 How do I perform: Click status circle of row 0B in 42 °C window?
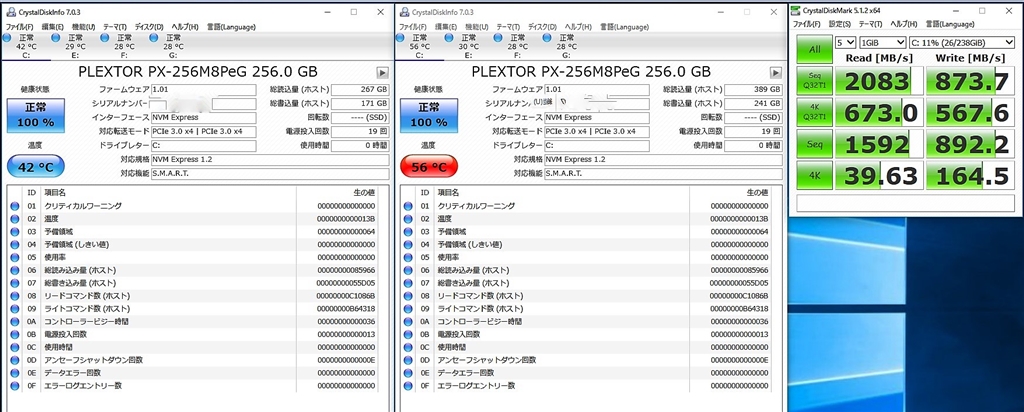(x=15, y=334)
